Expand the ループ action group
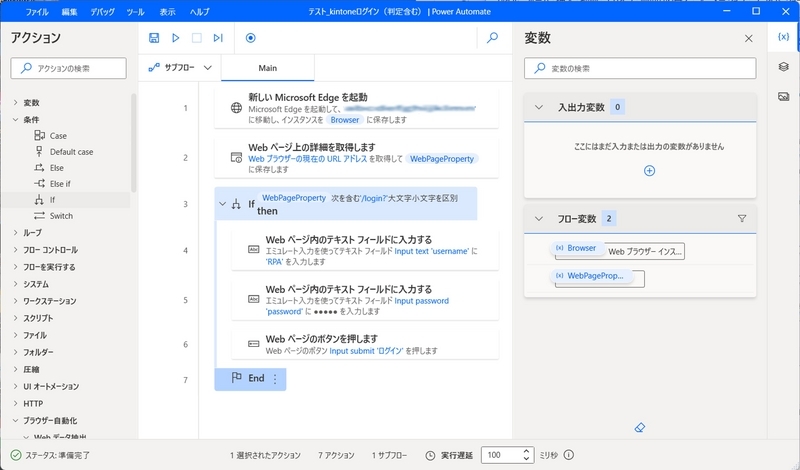Image resolution: width=800 pixels, height=470 pixels. [15, 232]
